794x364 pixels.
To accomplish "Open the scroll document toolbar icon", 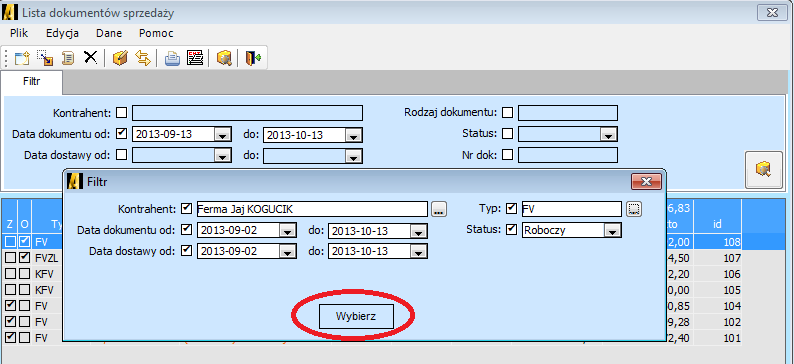I will (x=68, y=58).
